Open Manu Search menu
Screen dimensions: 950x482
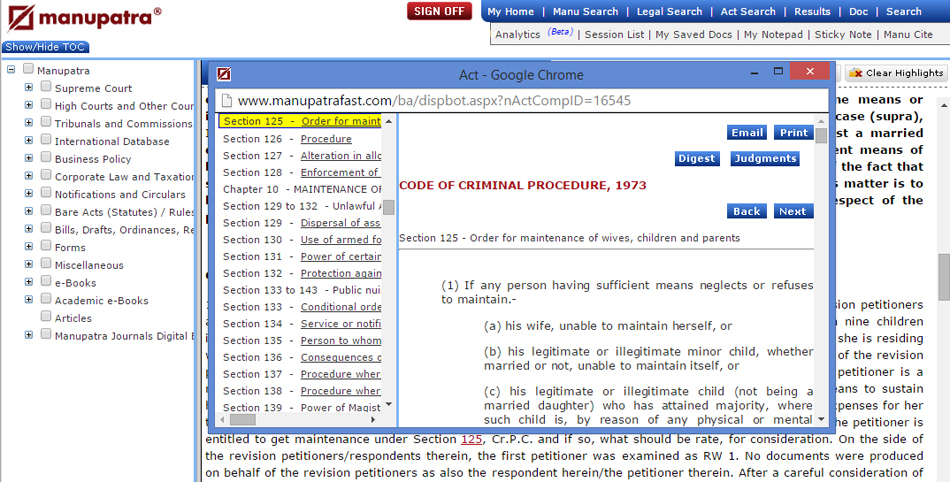585,12
